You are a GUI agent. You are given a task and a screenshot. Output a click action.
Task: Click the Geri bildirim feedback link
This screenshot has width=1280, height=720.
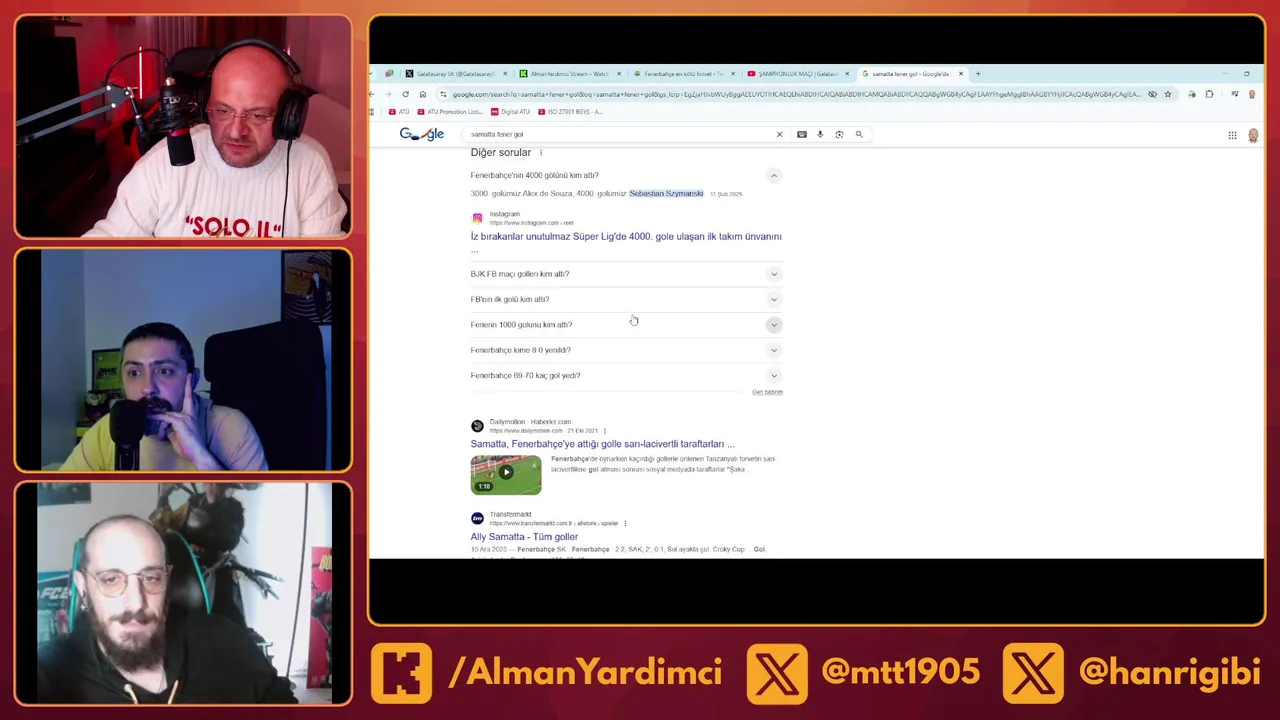click(767, 392)
